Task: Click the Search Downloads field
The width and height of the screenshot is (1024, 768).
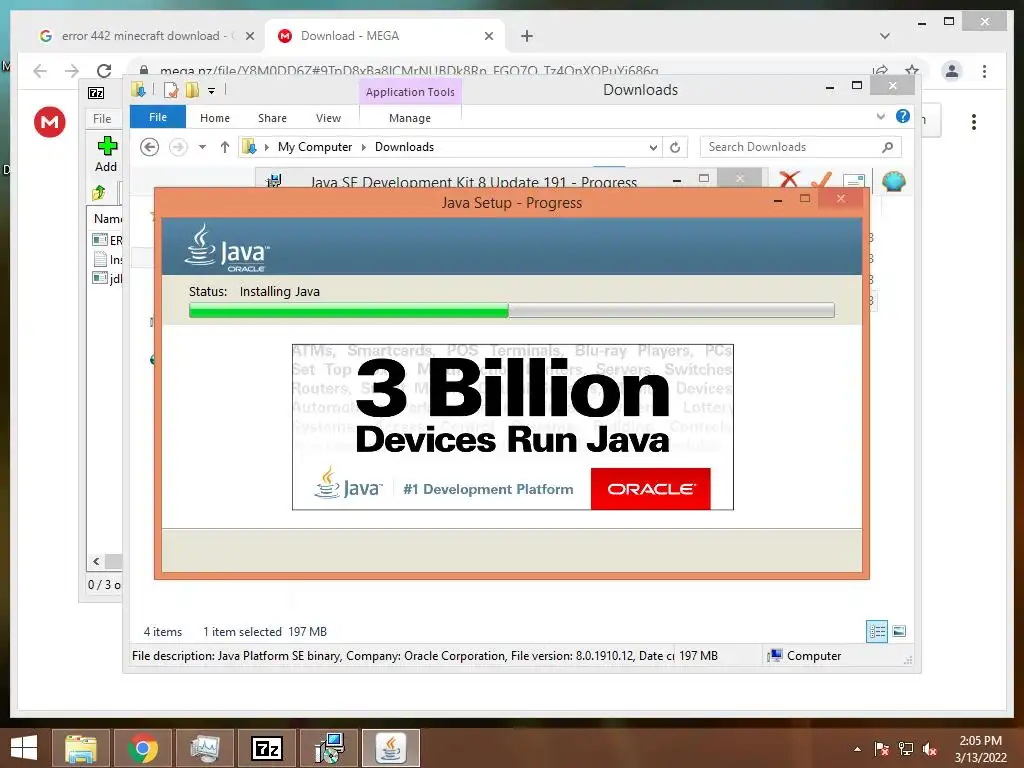Action: (800, 147)
